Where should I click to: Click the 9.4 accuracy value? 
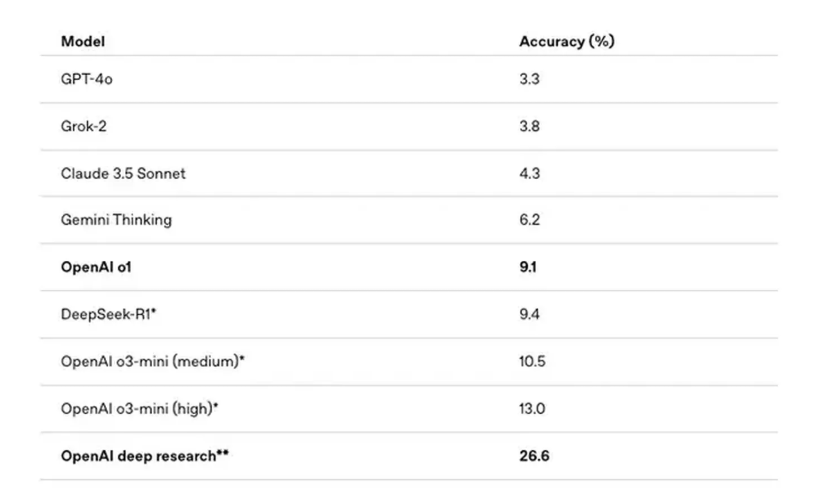[529, 314]
